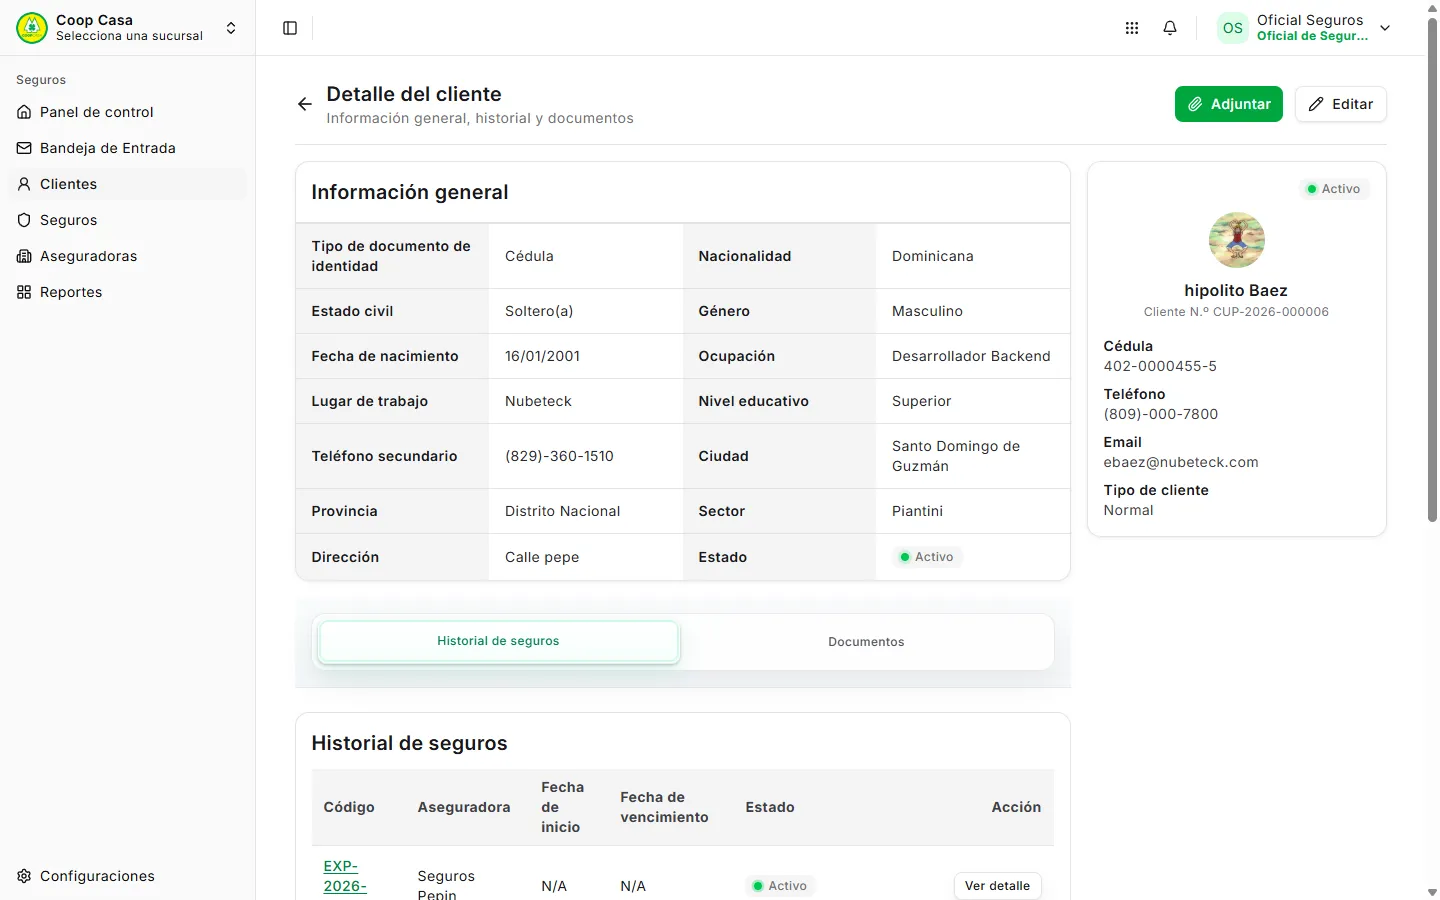The height and width of the screenshot is (900, 1440).
Task: Click the Editar button
Action: [x=1341, y=104]
